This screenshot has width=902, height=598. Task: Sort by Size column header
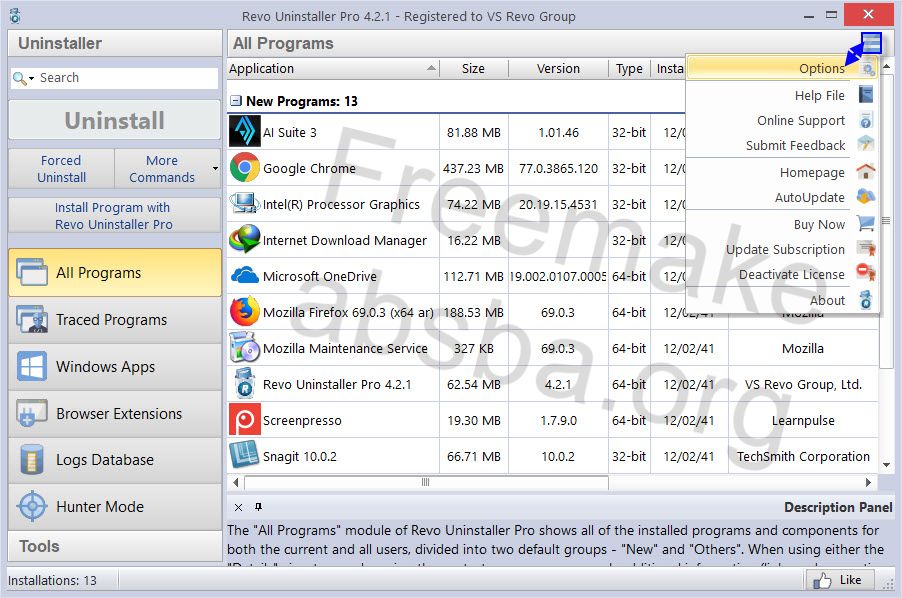tap(473, 68)
